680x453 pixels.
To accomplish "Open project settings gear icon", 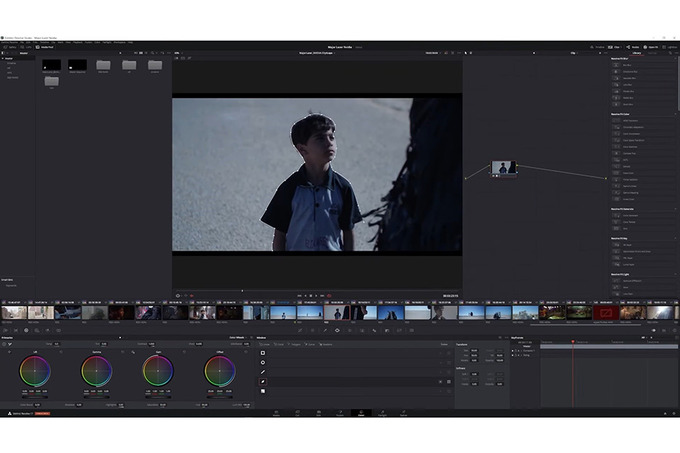I will pyautogui.click(x=674, y=413).
